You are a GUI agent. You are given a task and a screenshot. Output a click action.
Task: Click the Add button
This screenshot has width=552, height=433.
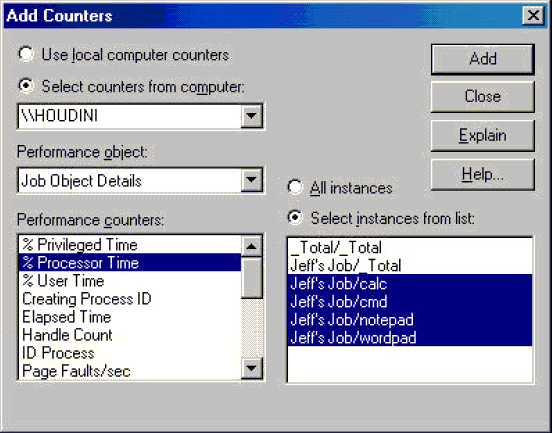point(483,59)
